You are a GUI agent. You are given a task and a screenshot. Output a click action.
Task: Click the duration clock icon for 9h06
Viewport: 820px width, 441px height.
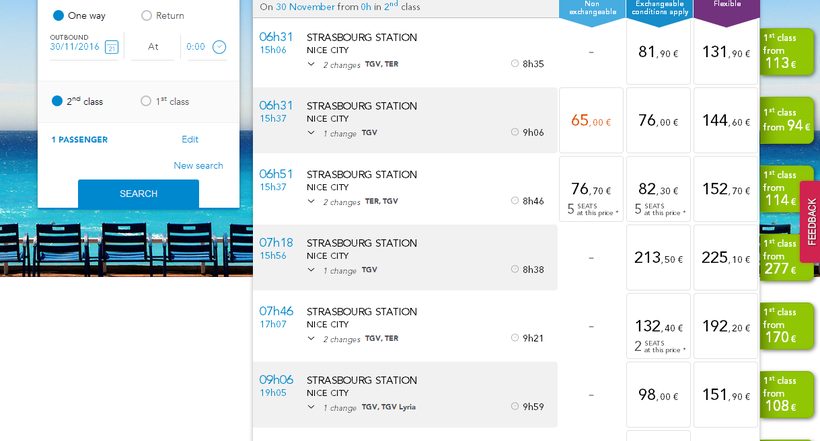pos(515,132)
